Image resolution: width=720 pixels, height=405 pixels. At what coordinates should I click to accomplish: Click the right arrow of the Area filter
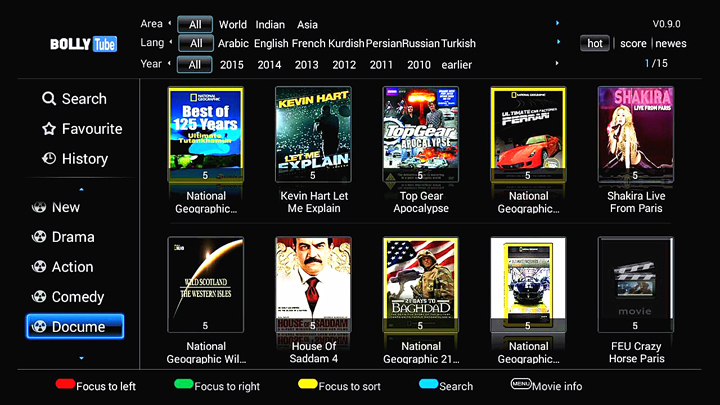(557, 23)
